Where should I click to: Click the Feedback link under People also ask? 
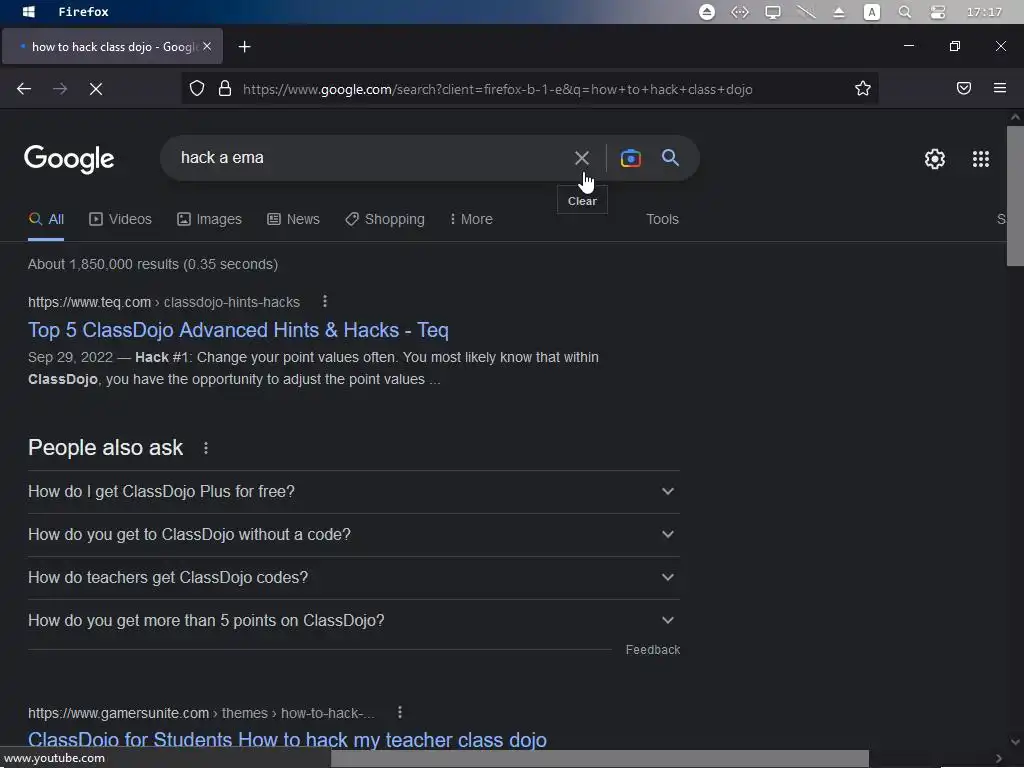652,650
